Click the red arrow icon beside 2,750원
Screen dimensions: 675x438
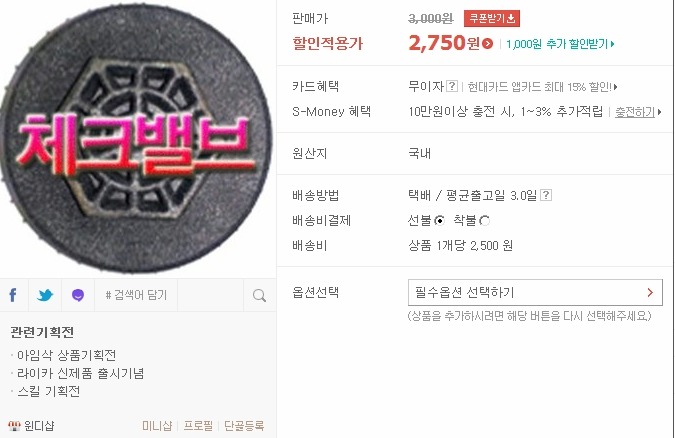[488, 43]
